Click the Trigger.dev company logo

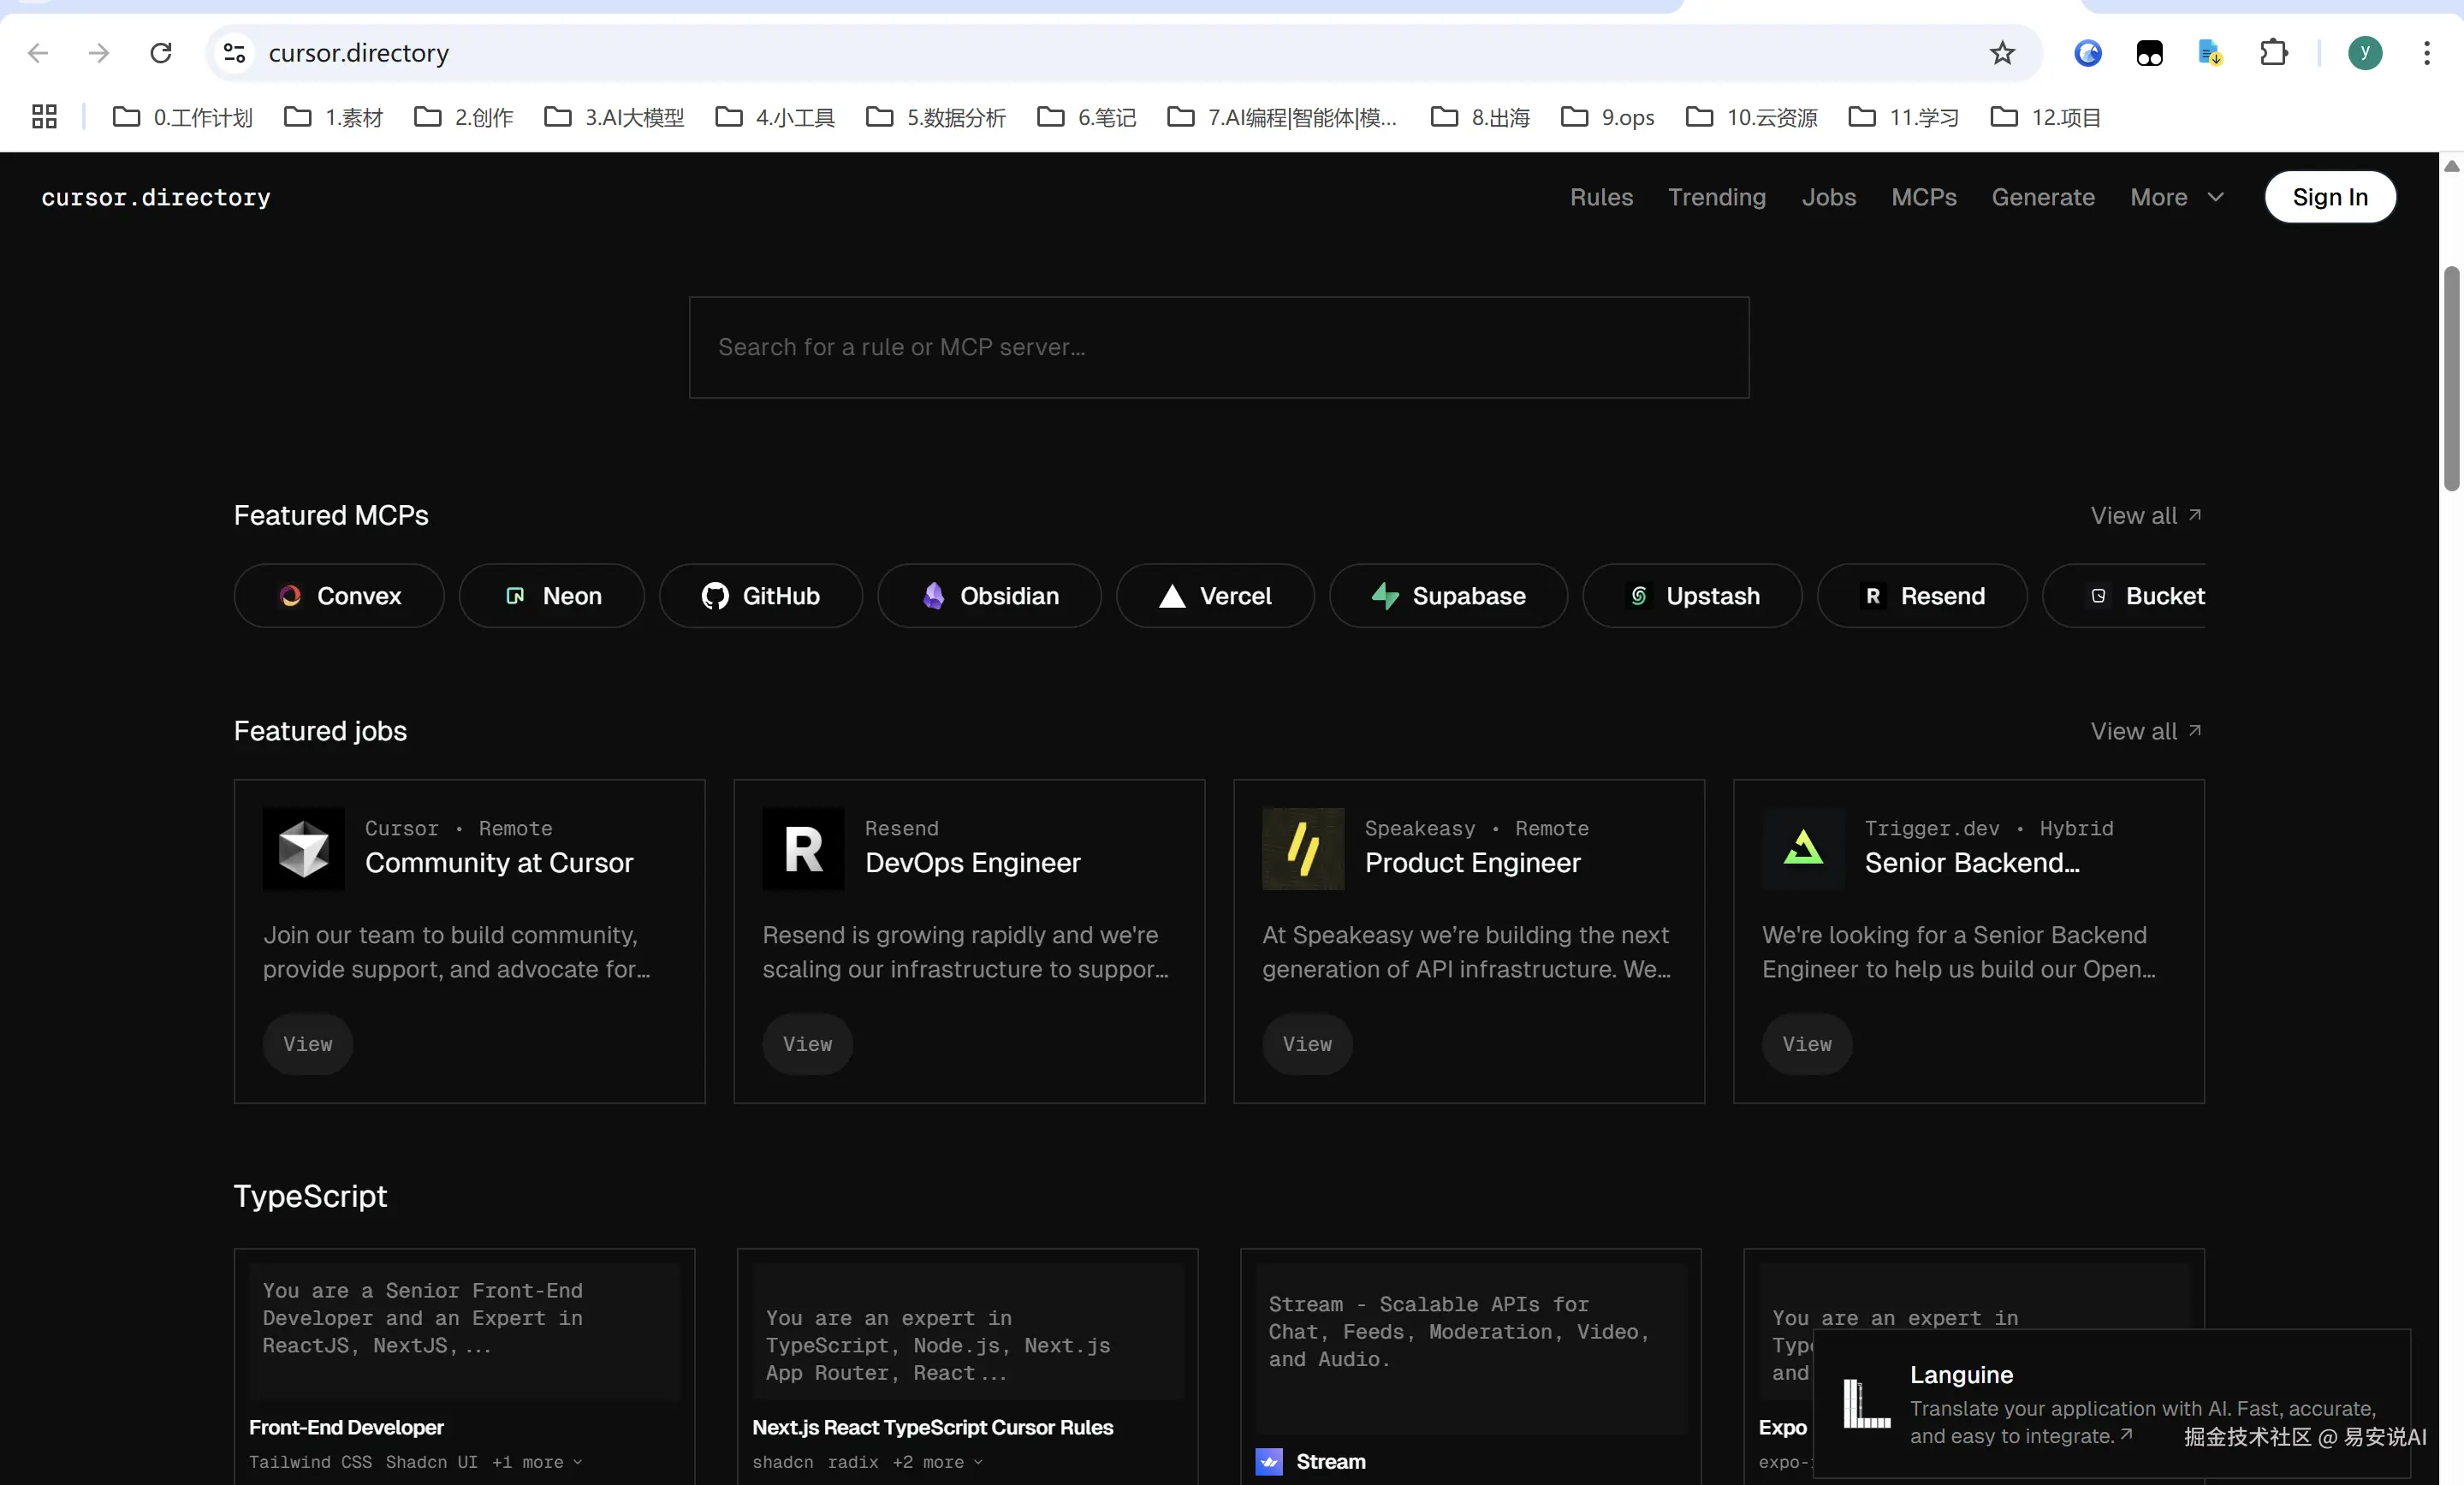pos(1803,848)
